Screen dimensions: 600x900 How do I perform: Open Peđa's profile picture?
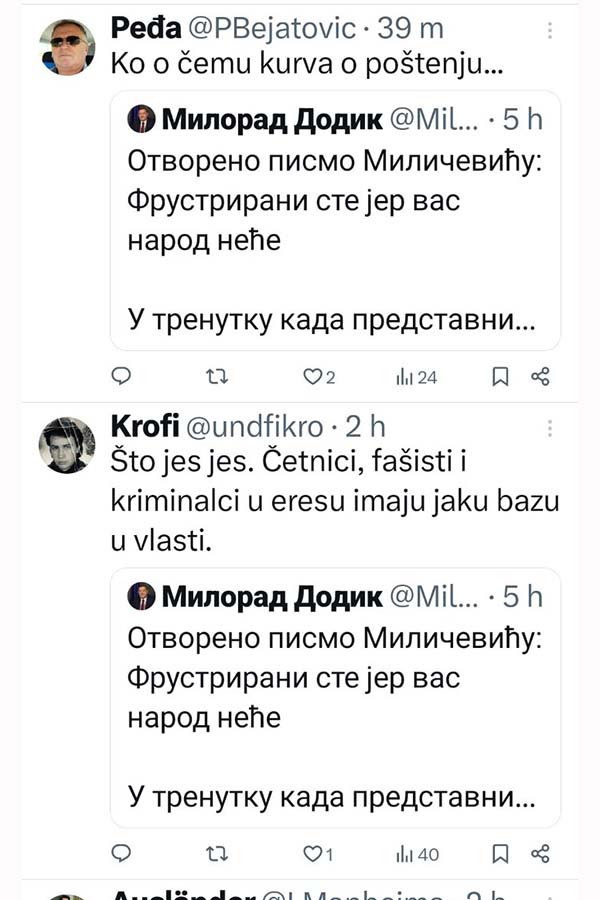(67, 46)
